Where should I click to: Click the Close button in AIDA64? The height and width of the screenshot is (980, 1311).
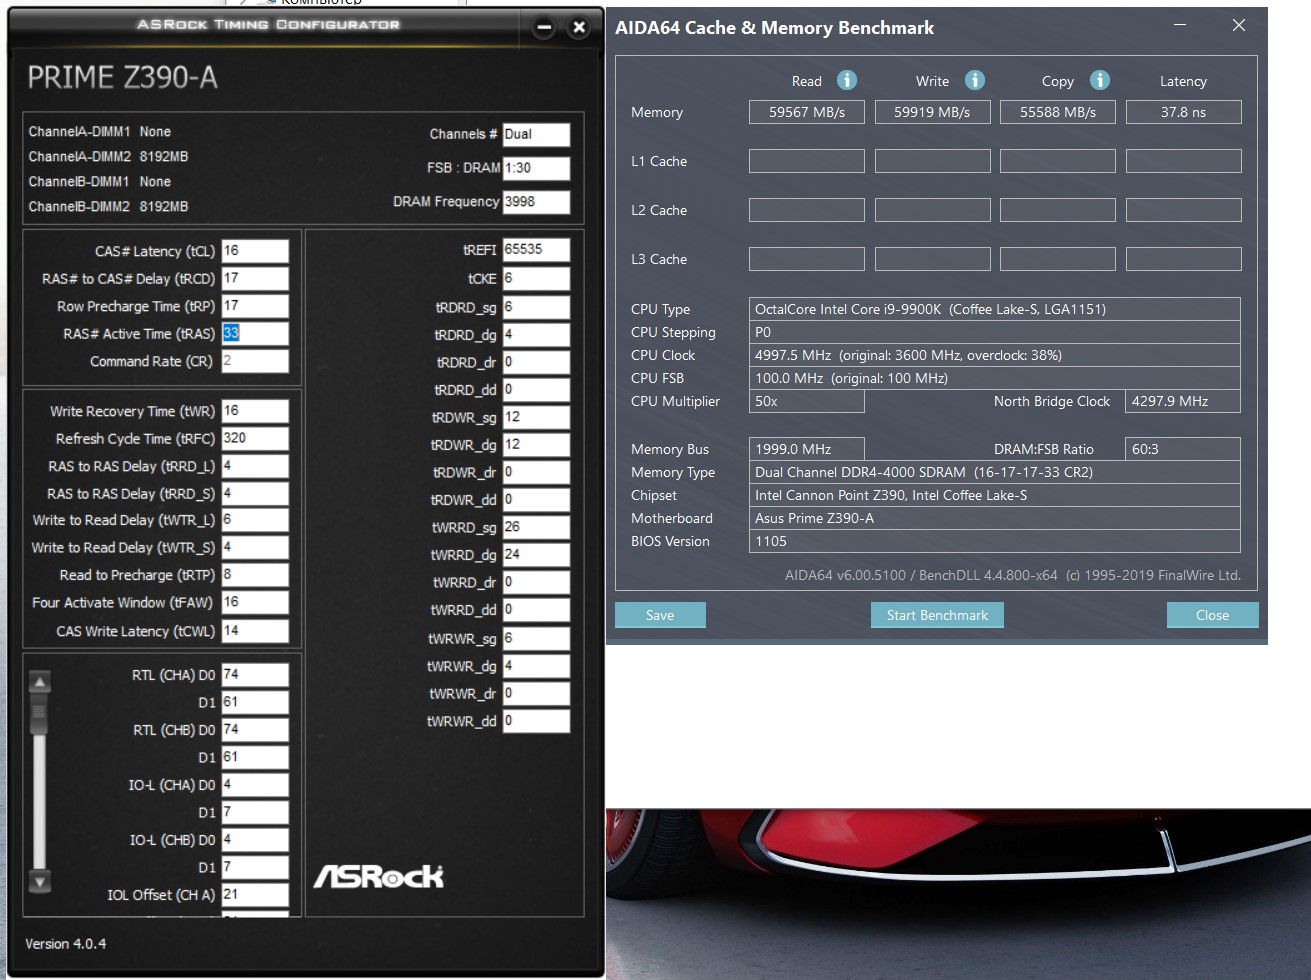(1212, 615)
